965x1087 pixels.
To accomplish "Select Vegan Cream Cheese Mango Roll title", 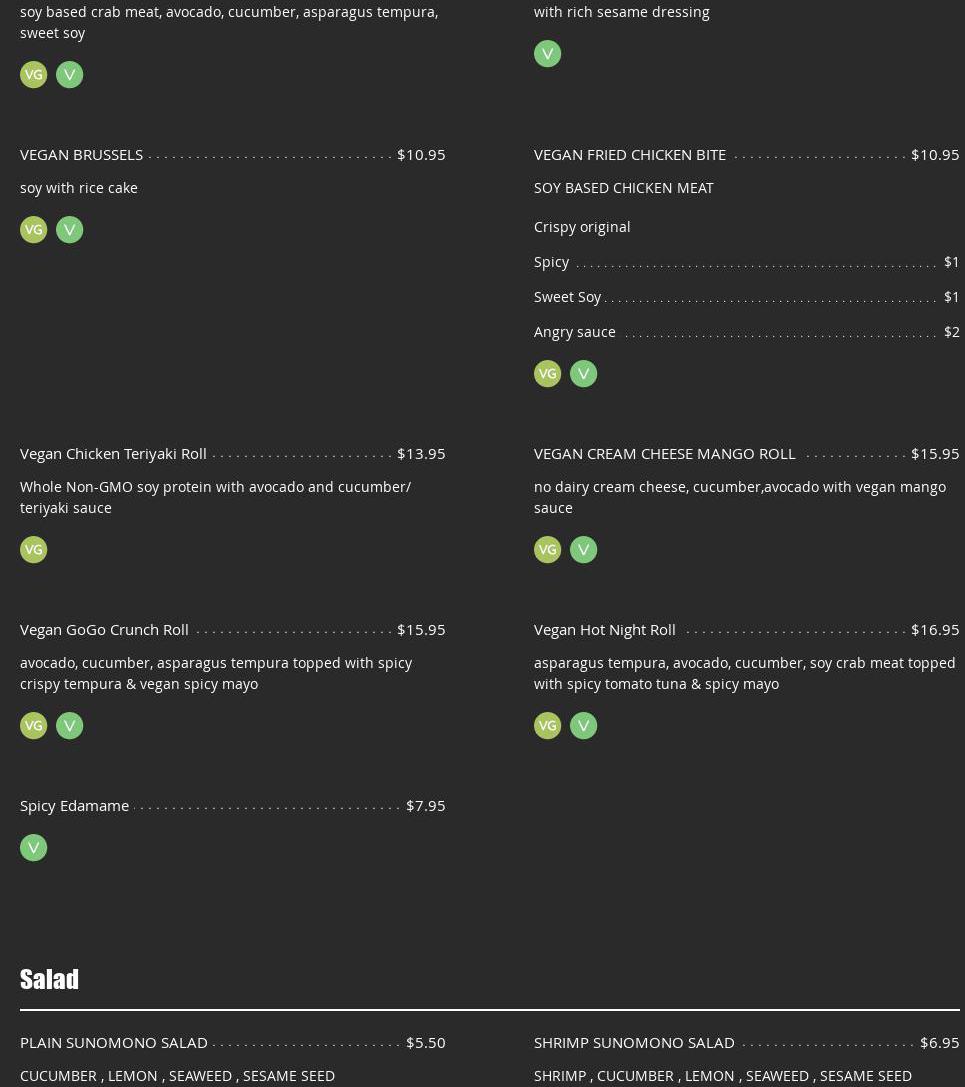I will (x=664, y=453).
